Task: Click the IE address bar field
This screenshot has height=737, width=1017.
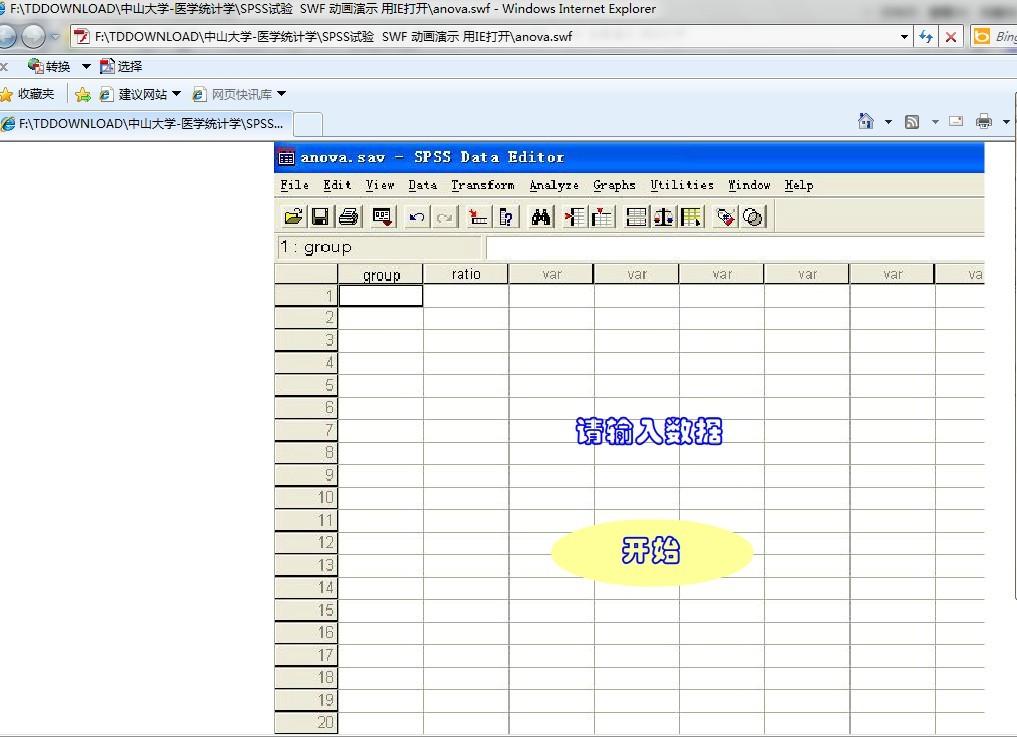Action: 483,37
